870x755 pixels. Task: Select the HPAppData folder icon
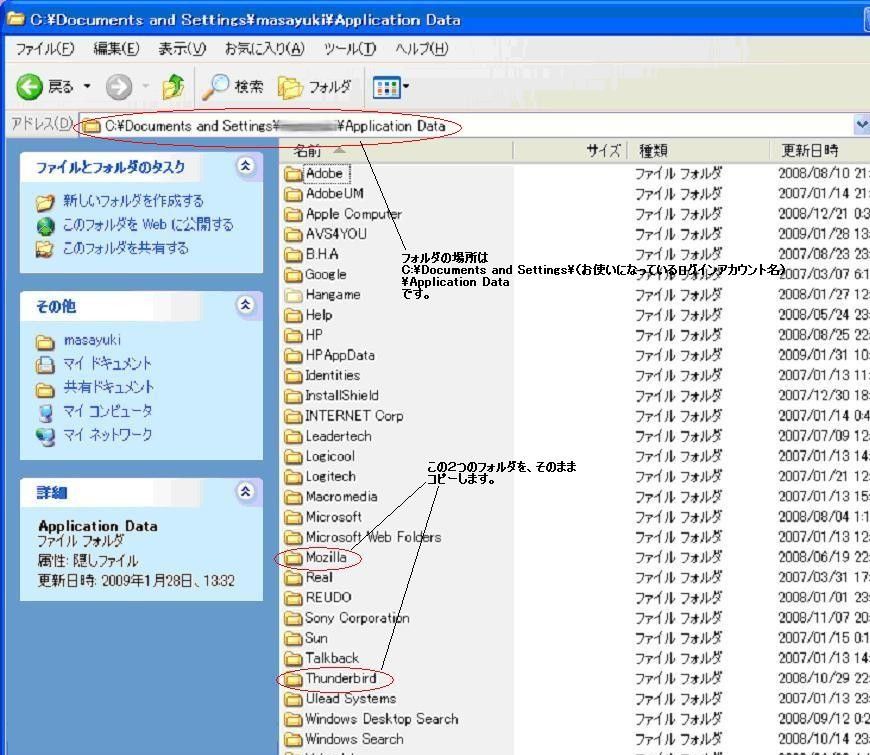[294, 356]
